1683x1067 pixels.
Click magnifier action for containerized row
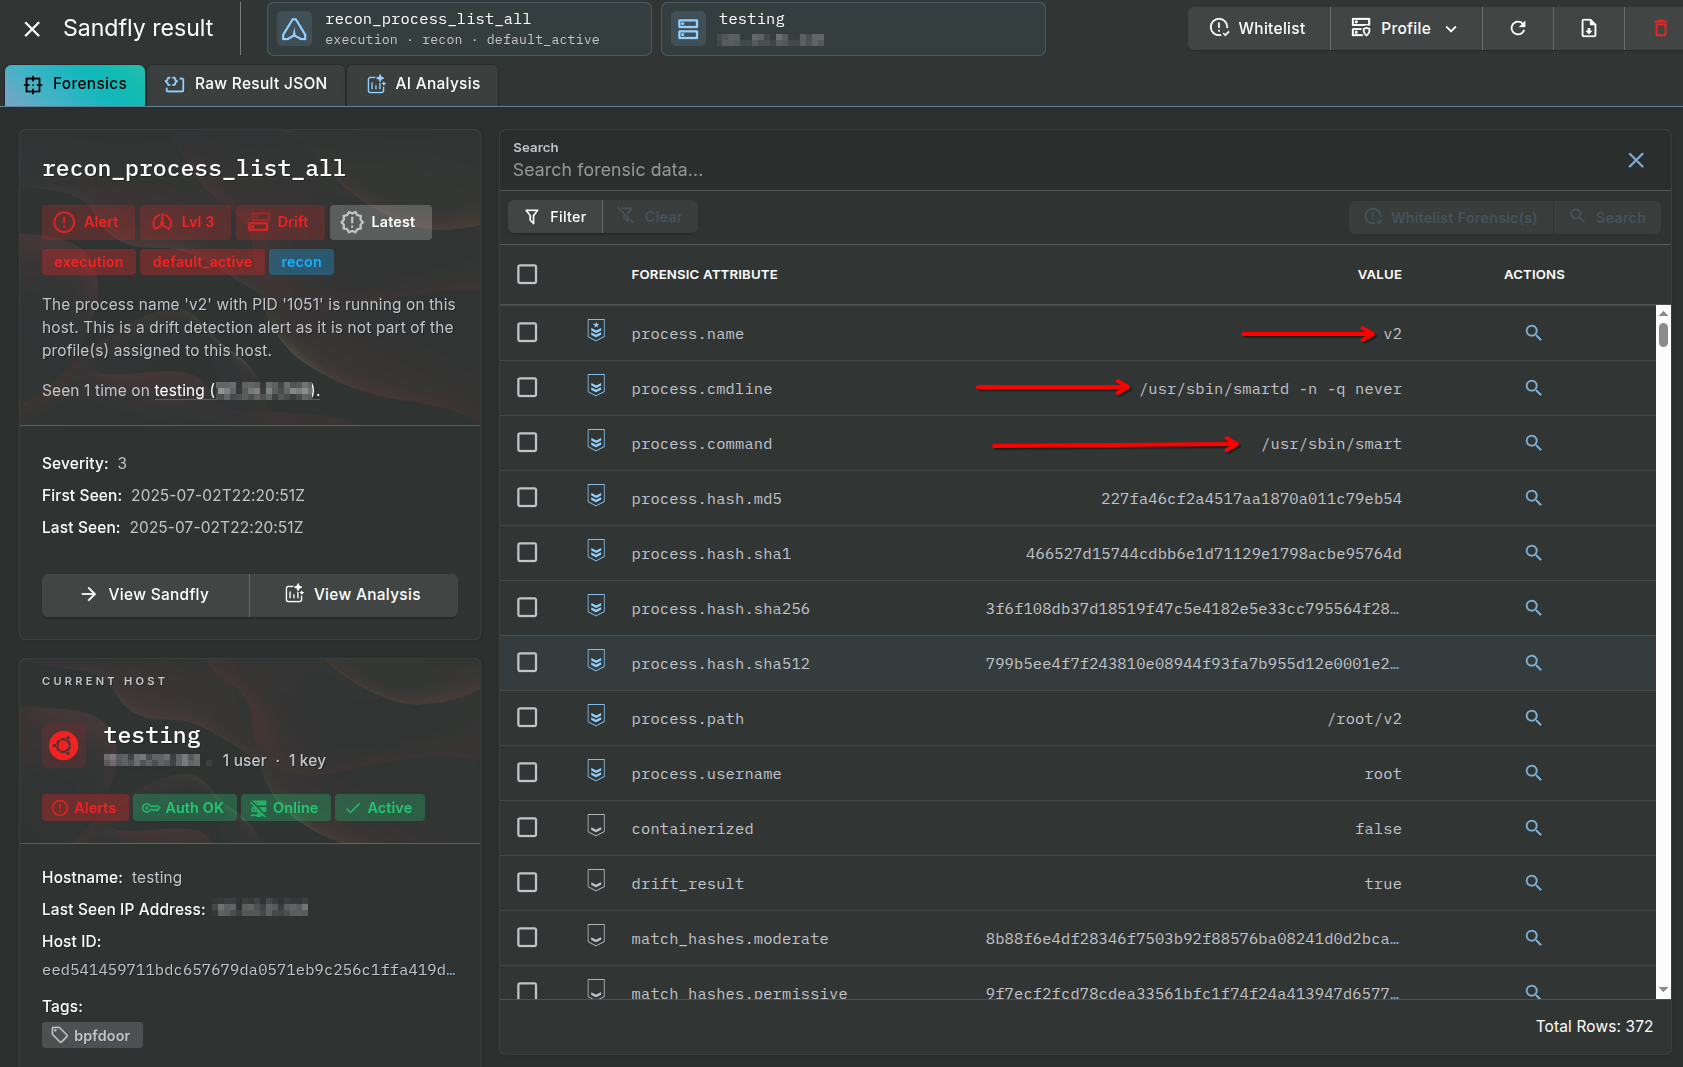coord(1533,828)
